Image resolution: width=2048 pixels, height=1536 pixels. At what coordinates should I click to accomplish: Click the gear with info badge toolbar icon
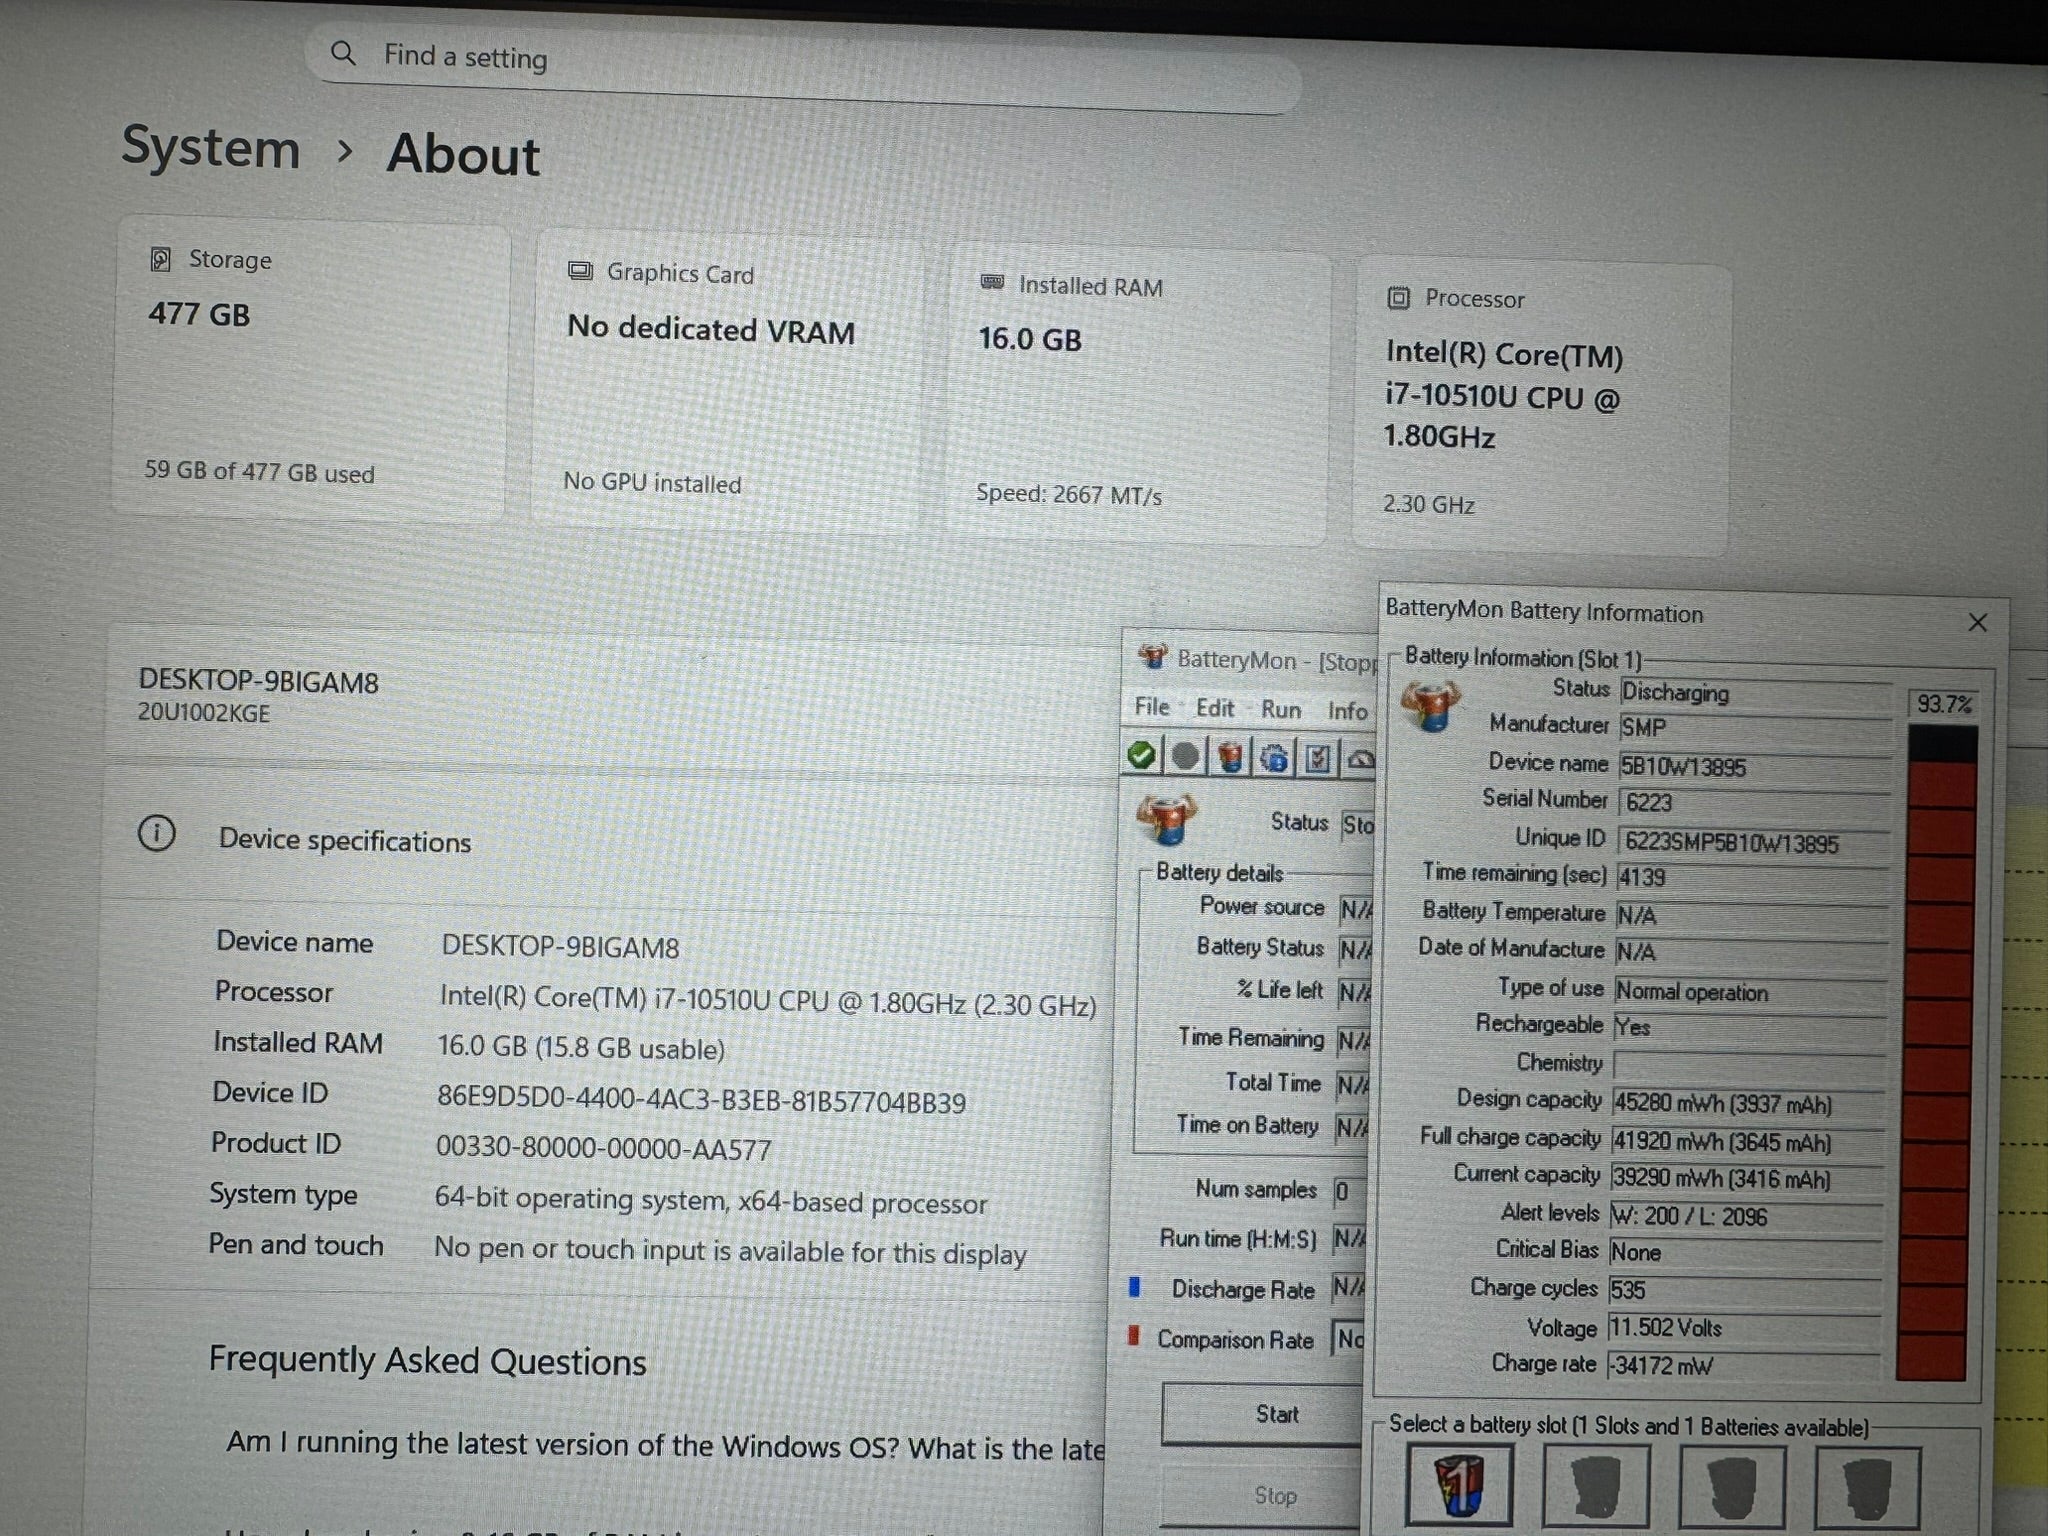1274,759
